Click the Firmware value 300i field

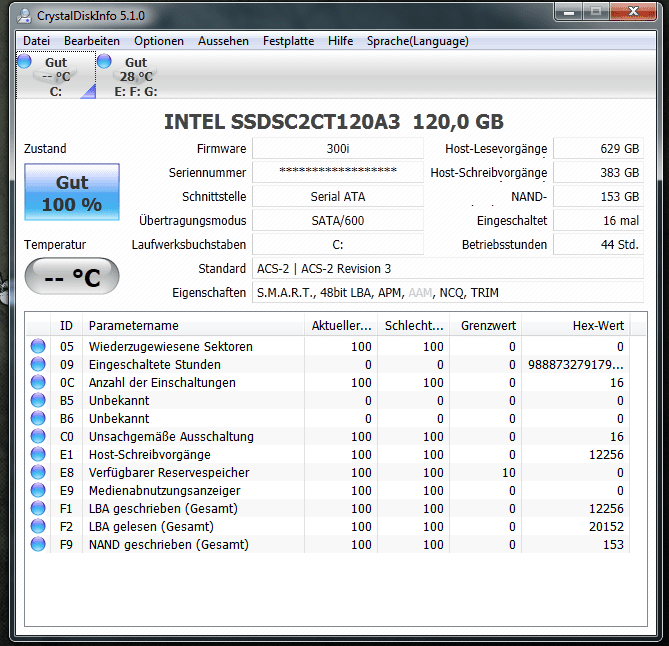pyautogui.click(x=338, y=148)
